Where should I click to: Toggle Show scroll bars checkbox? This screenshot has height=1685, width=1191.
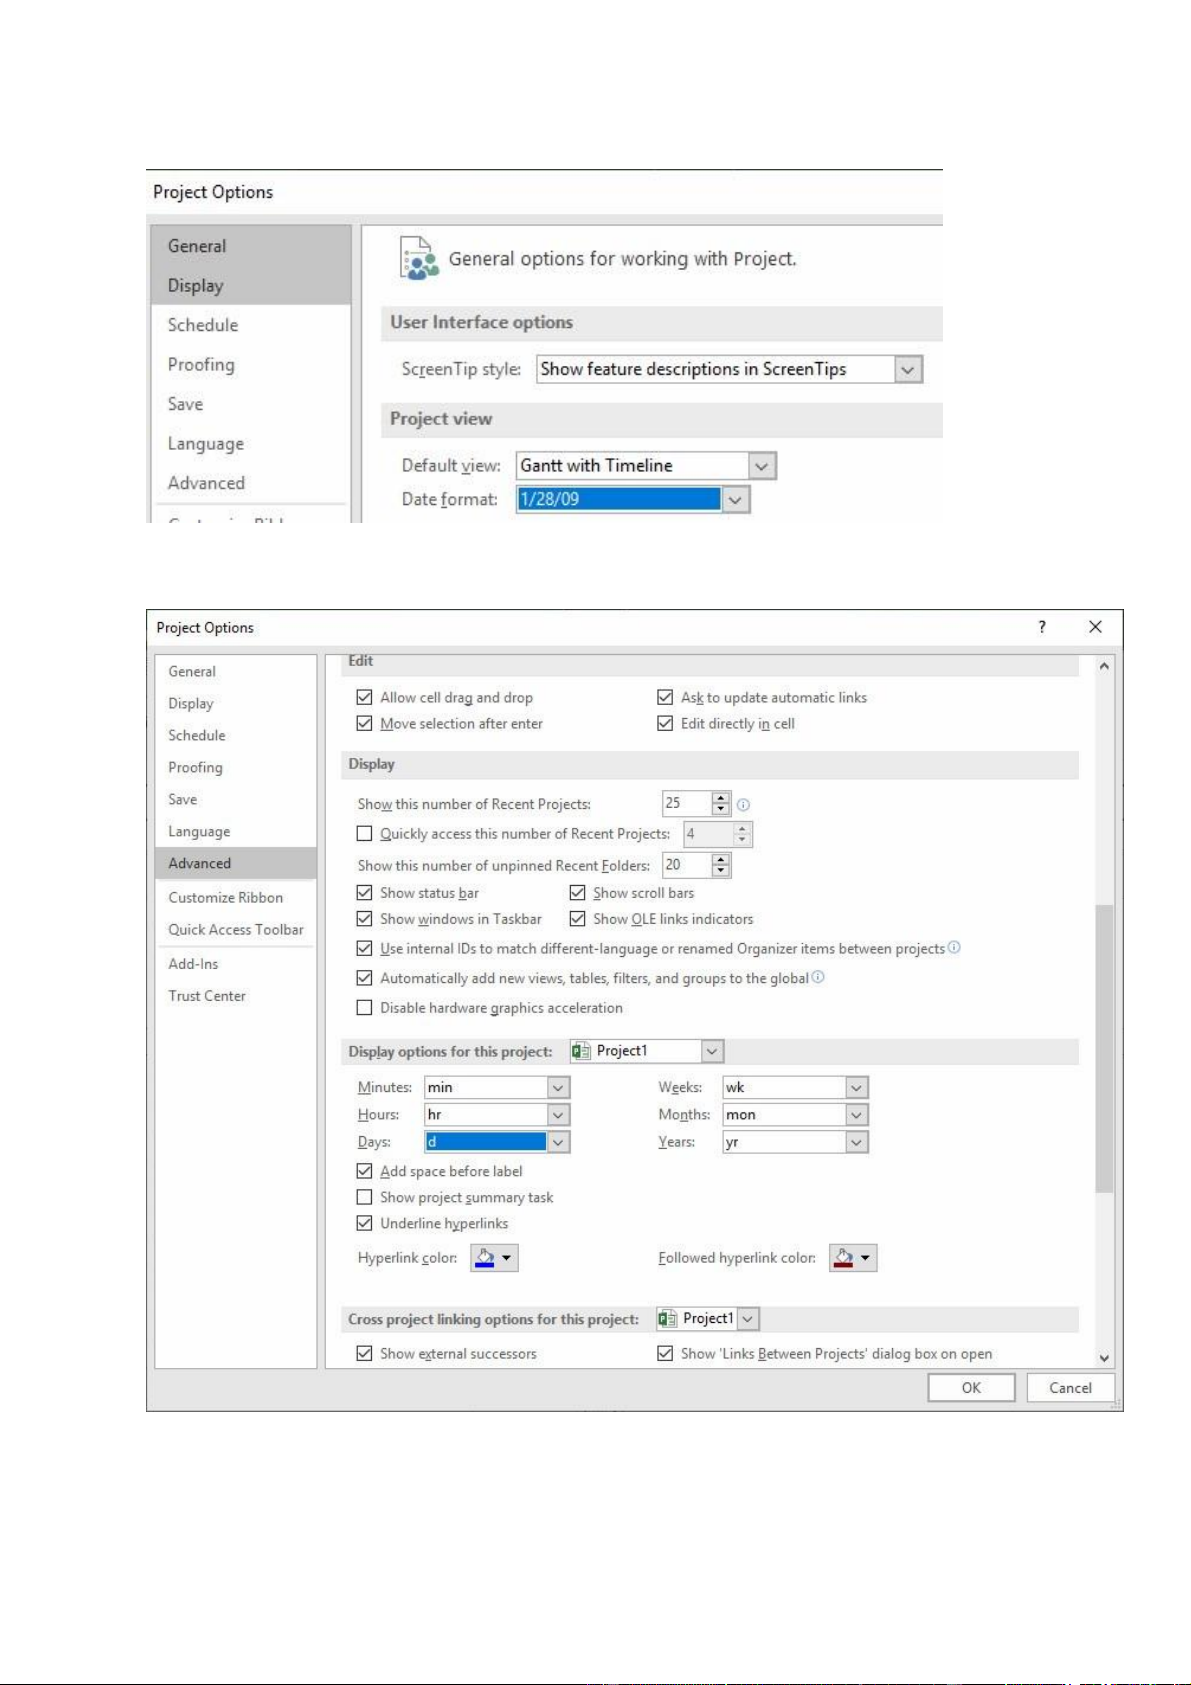point(577,892)
